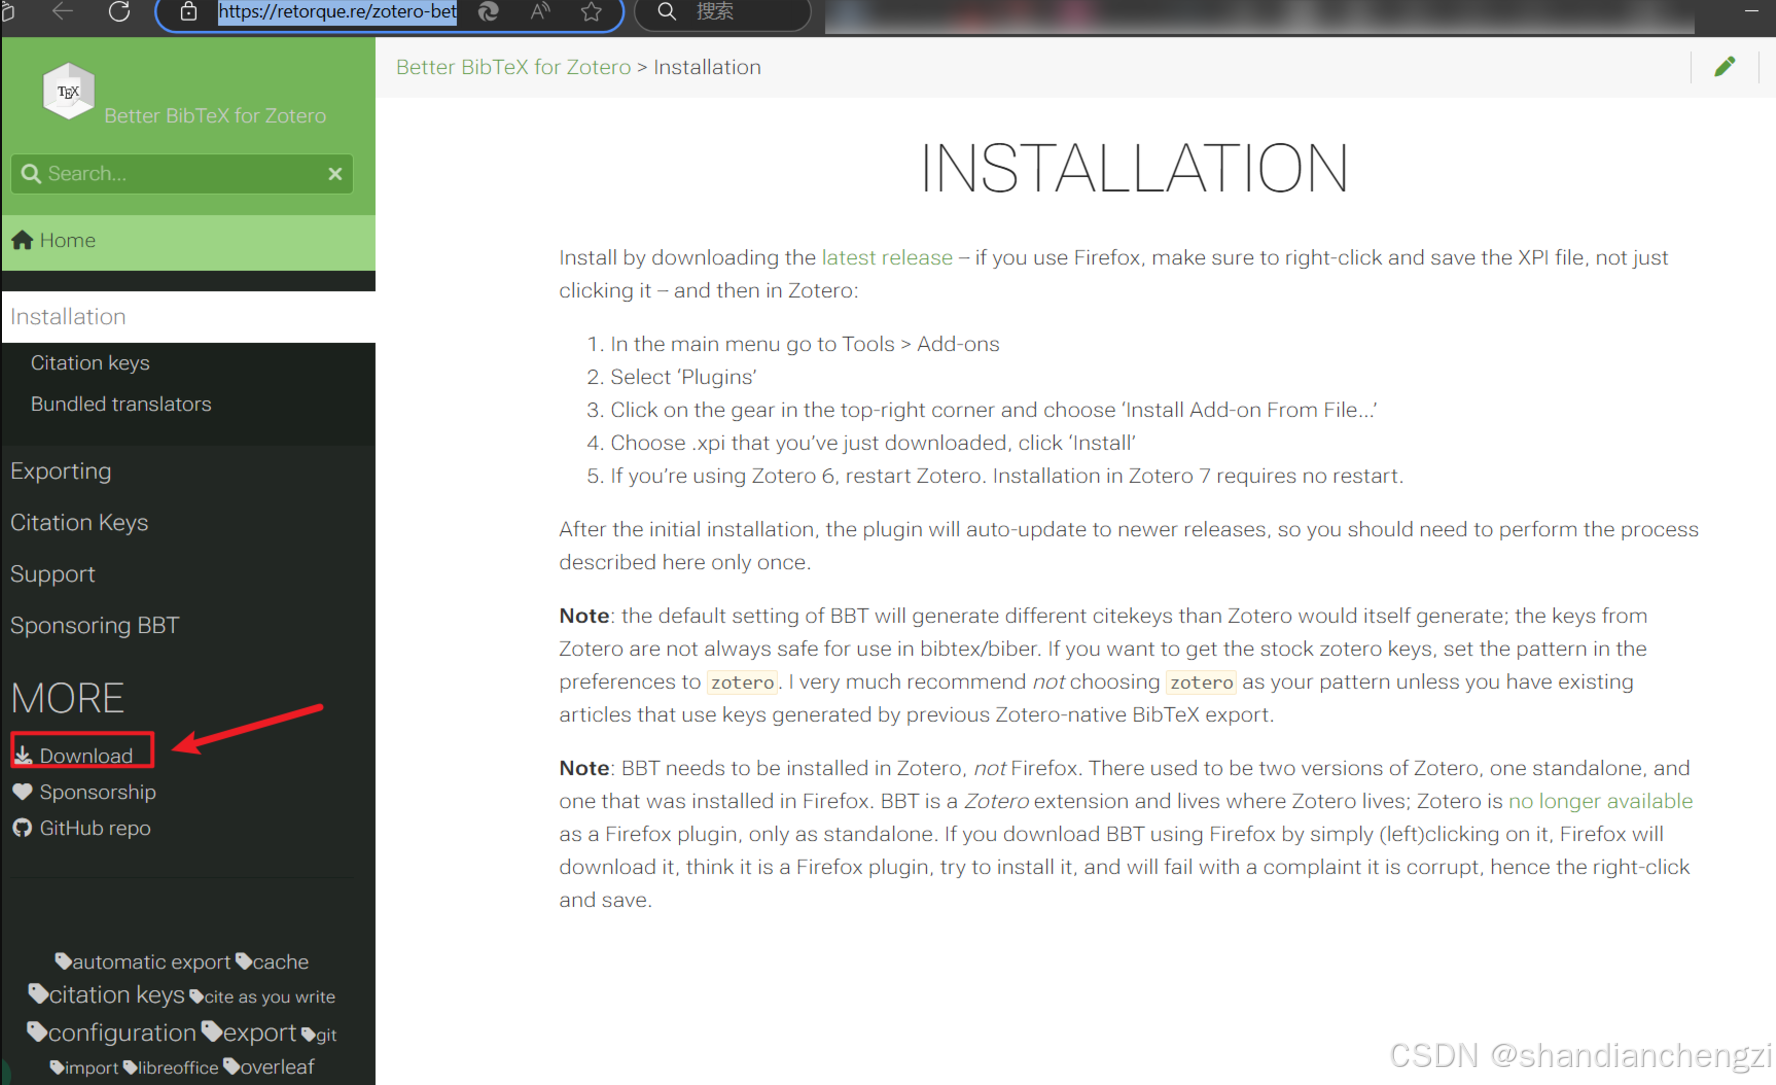1776x1085 pixels.
Task: Open Sponsoring BBT section
Action: [95, 626]
